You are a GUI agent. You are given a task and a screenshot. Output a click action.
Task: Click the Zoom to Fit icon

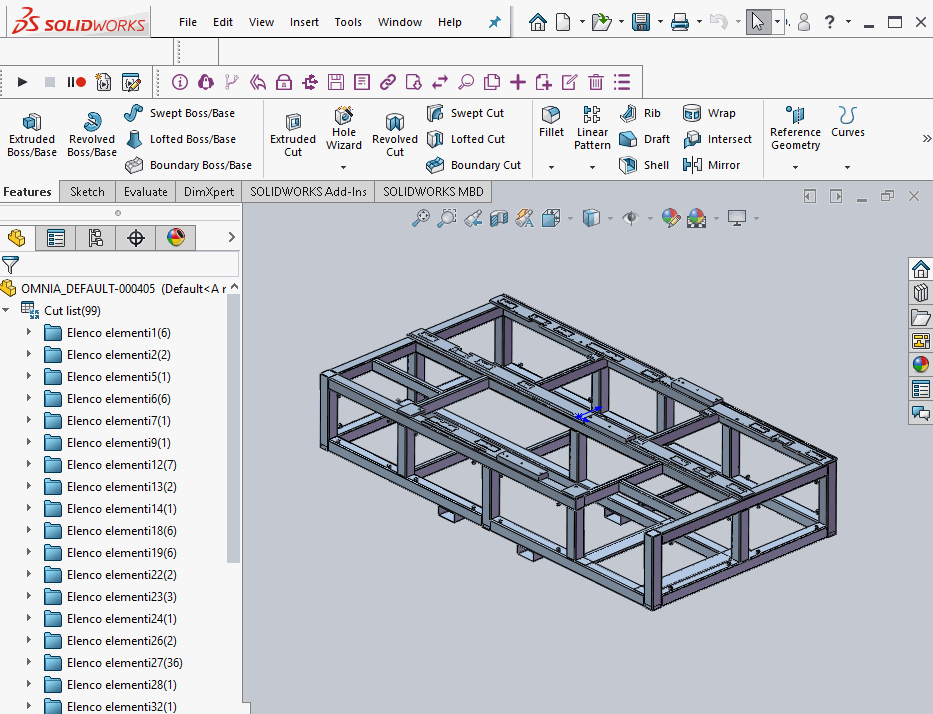click(x=421, y=218)
